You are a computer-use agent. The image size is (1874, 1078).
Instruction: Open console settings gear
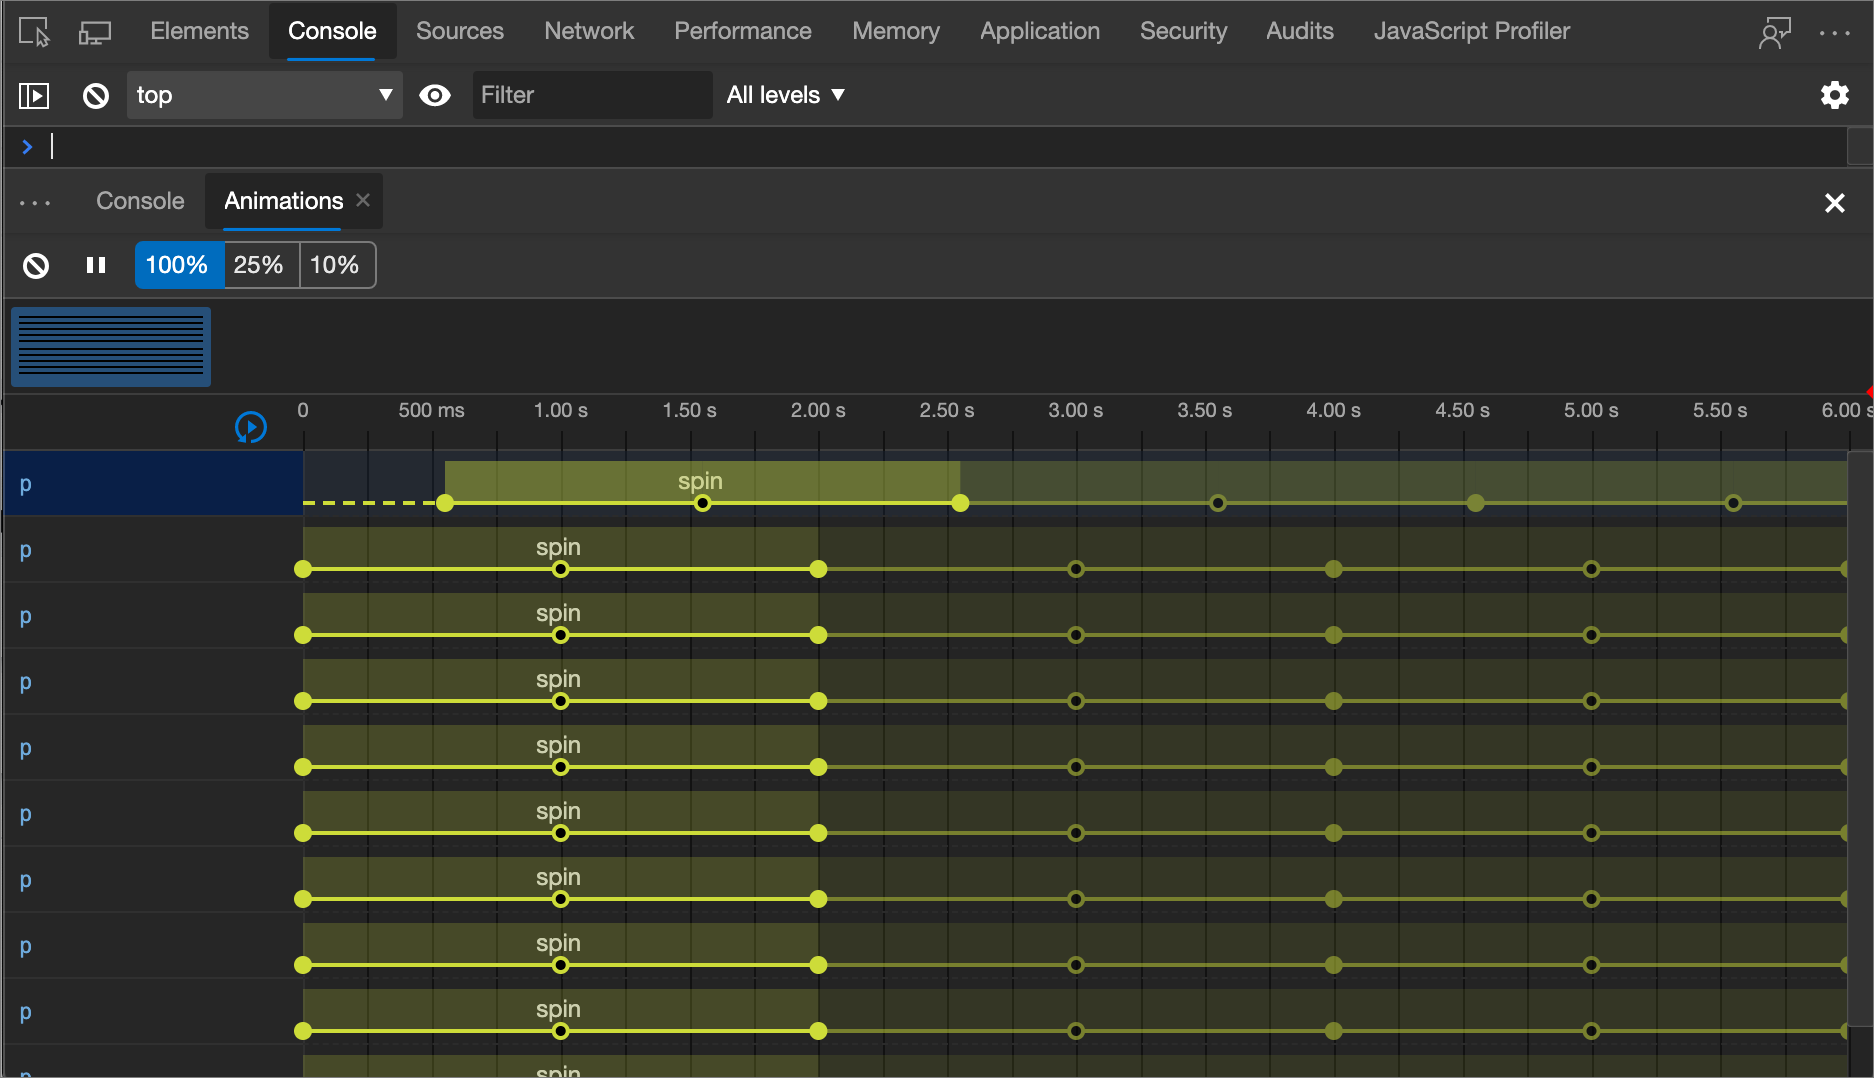tap(1834, 95)
